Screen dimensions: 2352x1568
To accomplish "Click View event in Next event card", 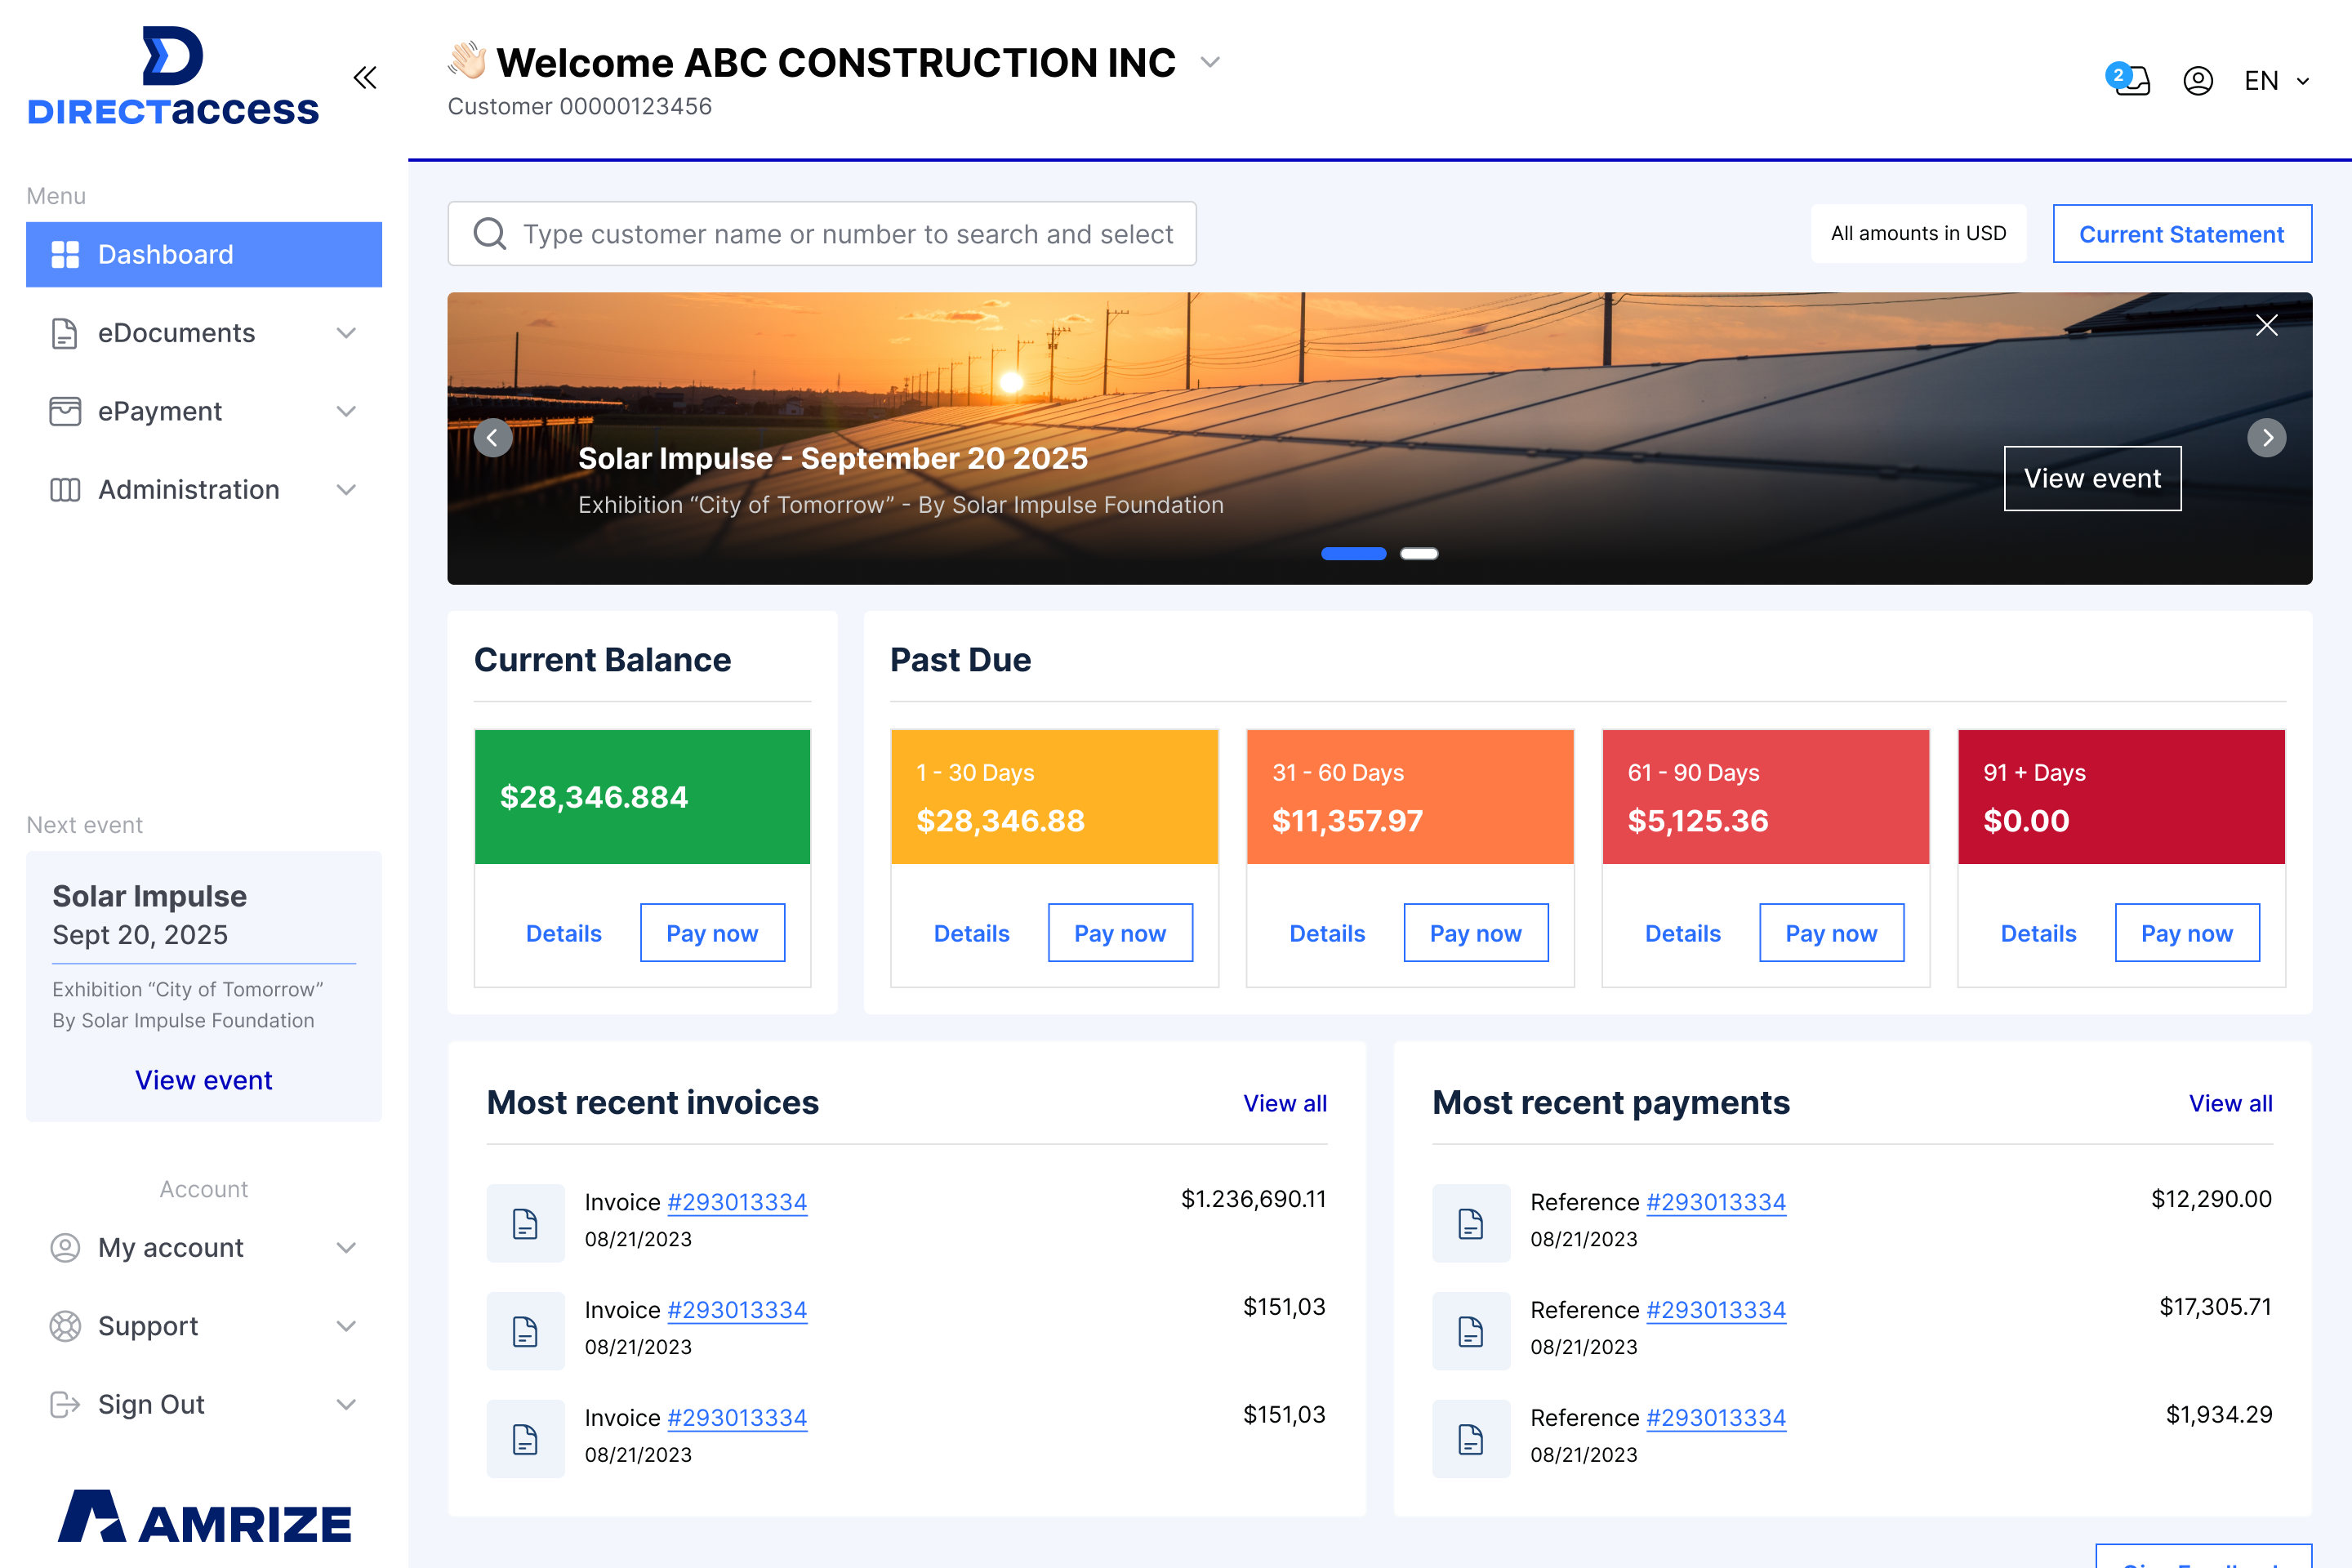I will click(x=204, y=1080).
